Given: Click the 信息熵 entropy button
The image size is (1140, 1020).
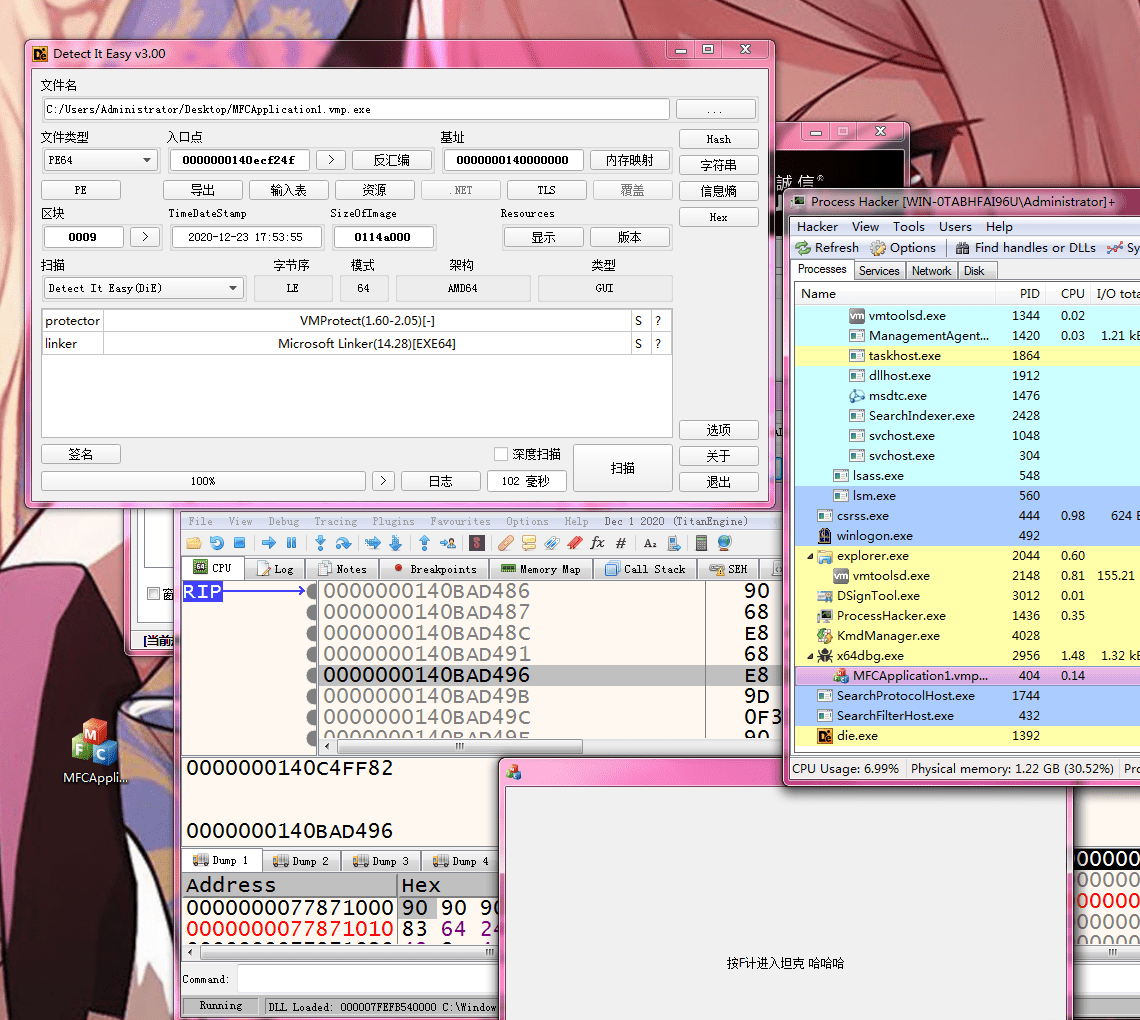Looking at the screenshot, I should pos(718,190).
